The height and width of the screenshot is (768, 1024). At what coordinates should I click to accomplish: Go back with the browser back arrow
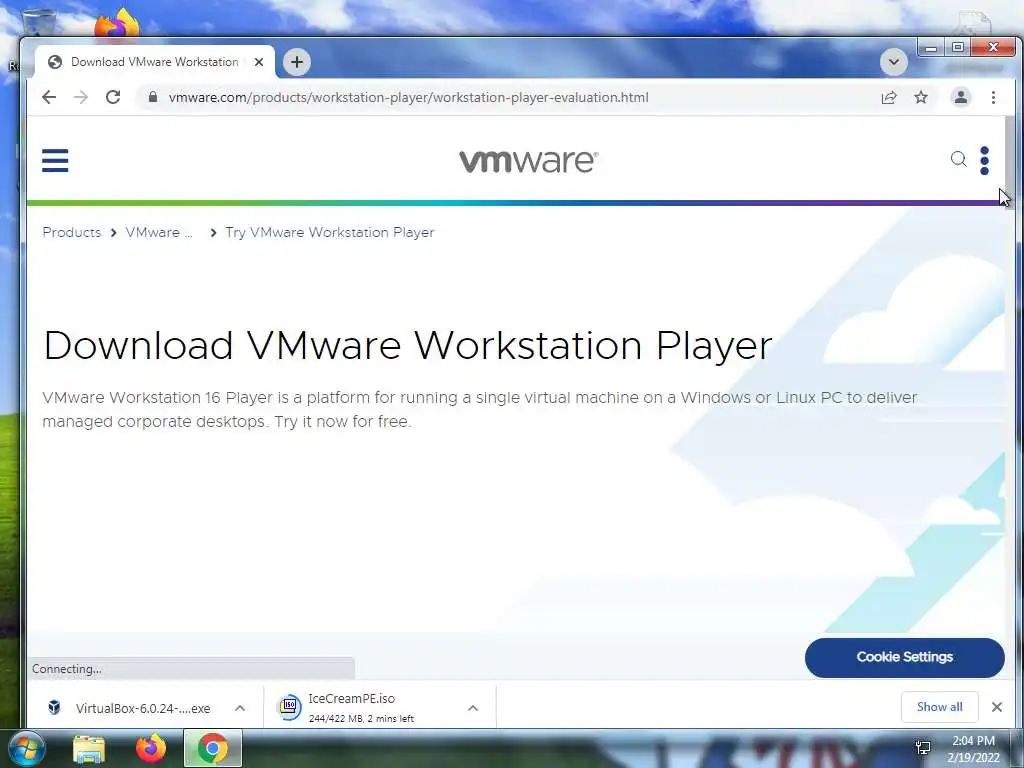[x=49, y=97]
